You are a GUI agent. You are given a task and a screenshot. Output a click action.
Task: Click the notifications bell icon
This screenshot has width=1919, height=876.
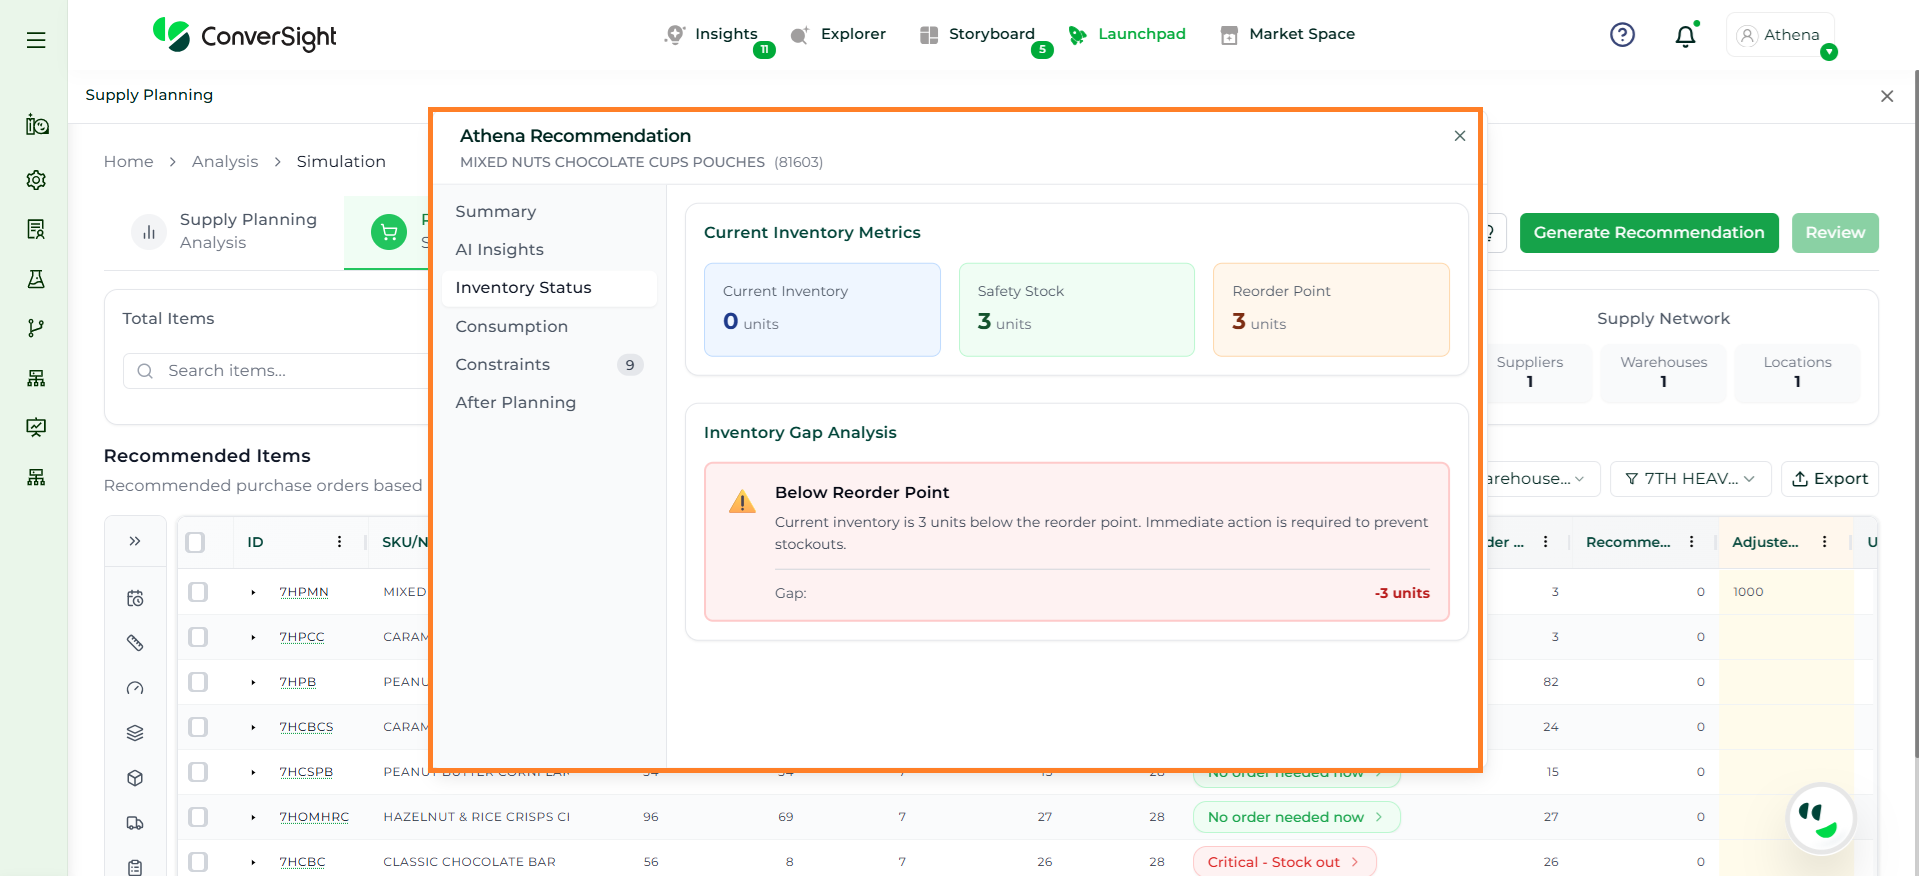click(x=1685, y=36)
